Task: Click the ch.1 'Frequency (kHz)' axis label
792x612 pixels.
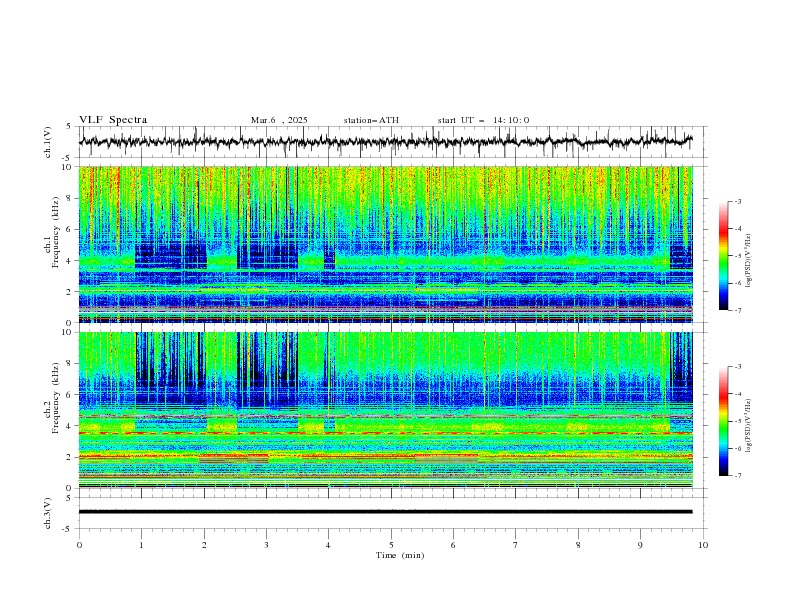Action: tap(57, 232)
